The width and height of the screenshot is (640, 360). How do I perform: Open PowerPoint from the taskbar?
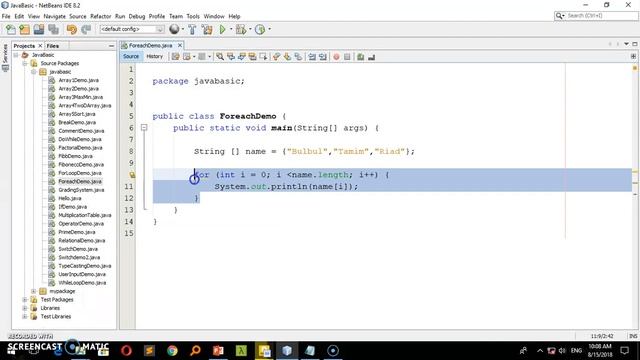coord(218,351)
